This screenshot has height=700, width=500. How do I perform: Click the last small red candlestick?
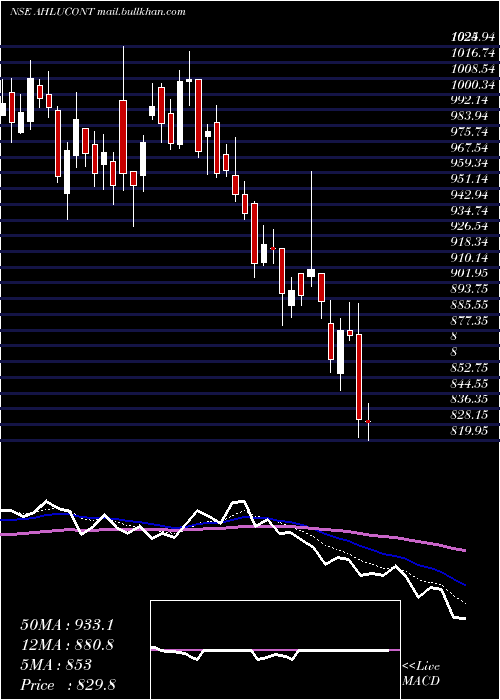point(368,421)
